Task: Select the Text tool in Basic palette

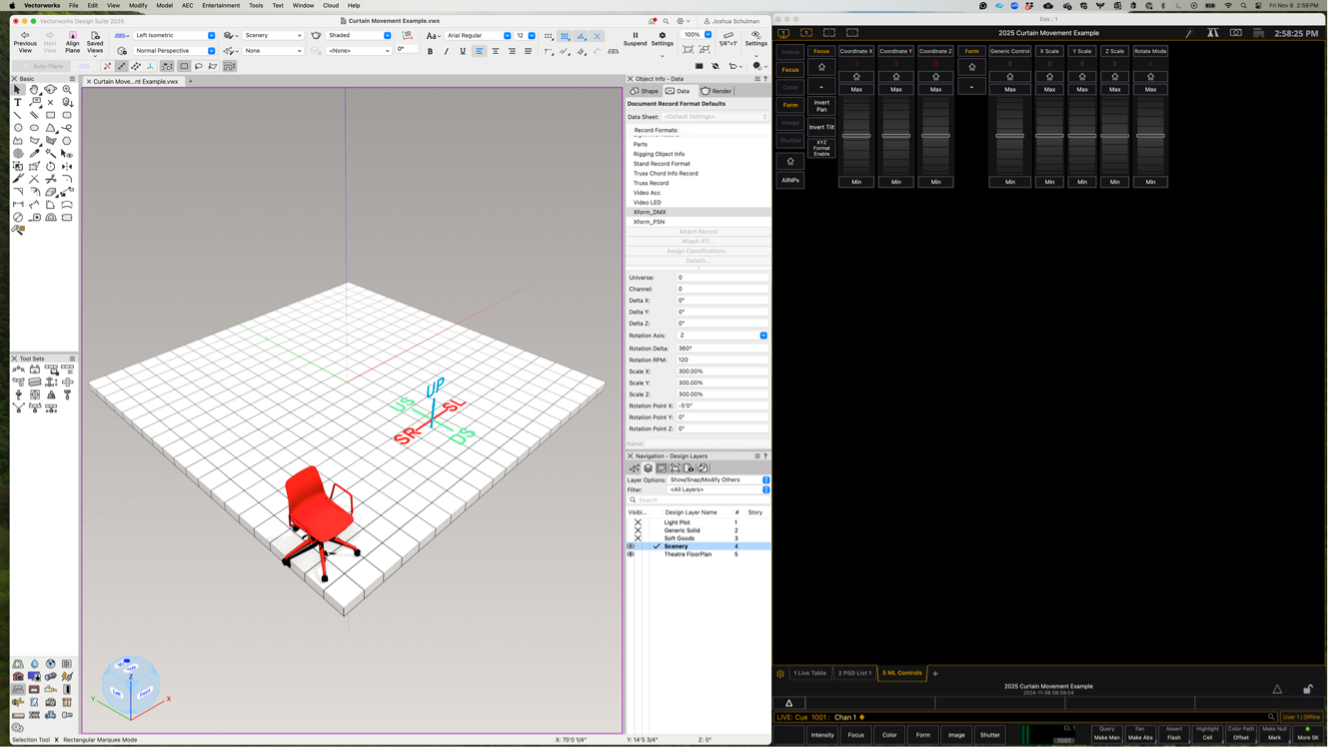Action: 18,102
